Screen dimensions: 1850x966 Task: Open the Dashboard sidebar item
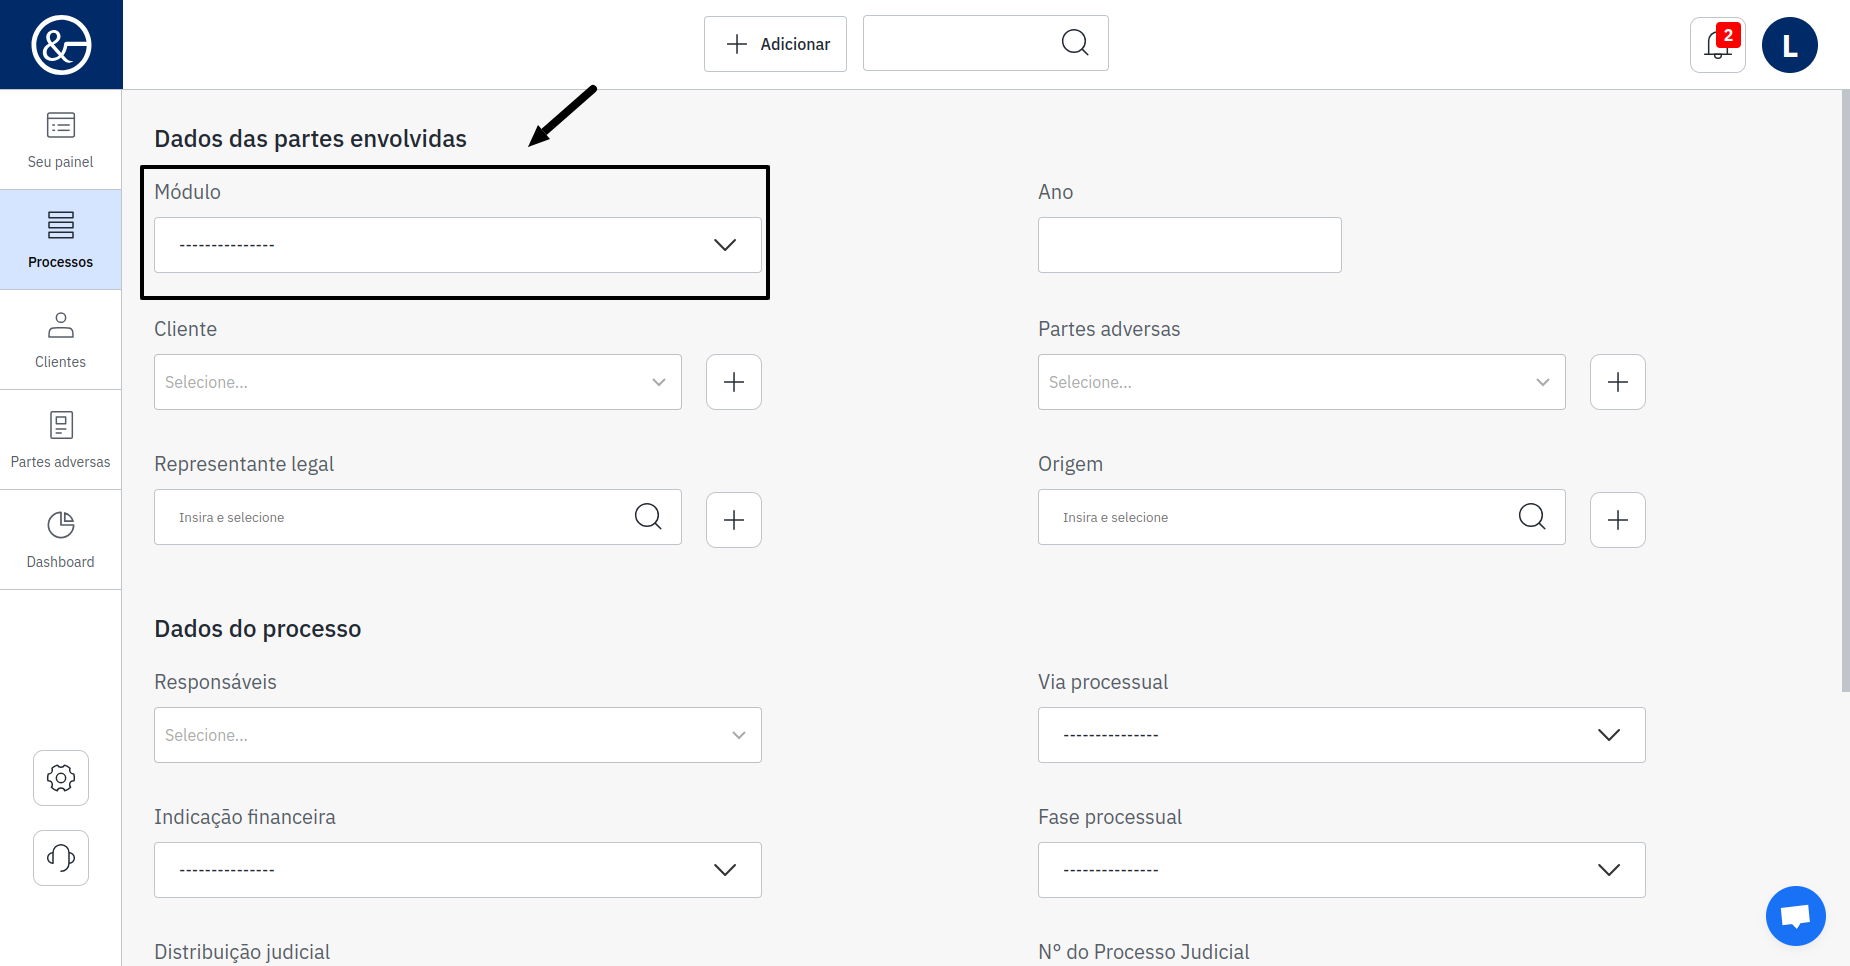tap(61, 540)
